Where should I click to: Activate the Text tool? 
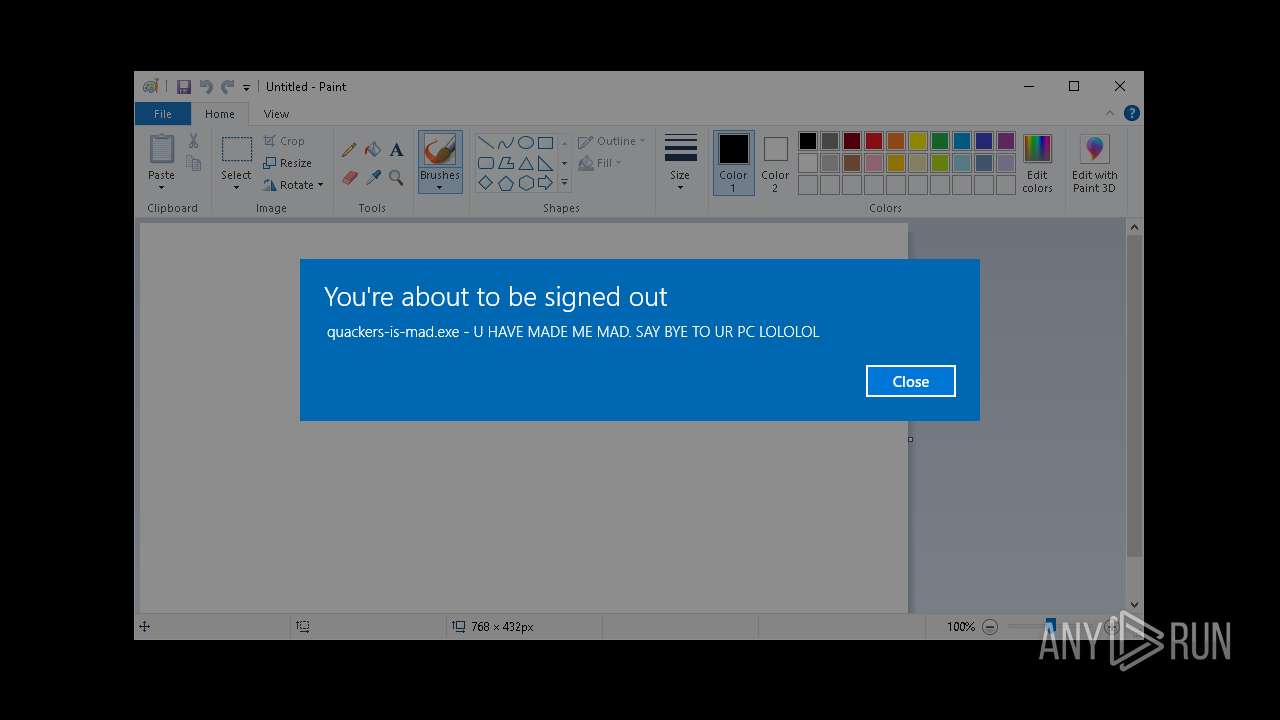pyautogui.click(x=397, y=150)
